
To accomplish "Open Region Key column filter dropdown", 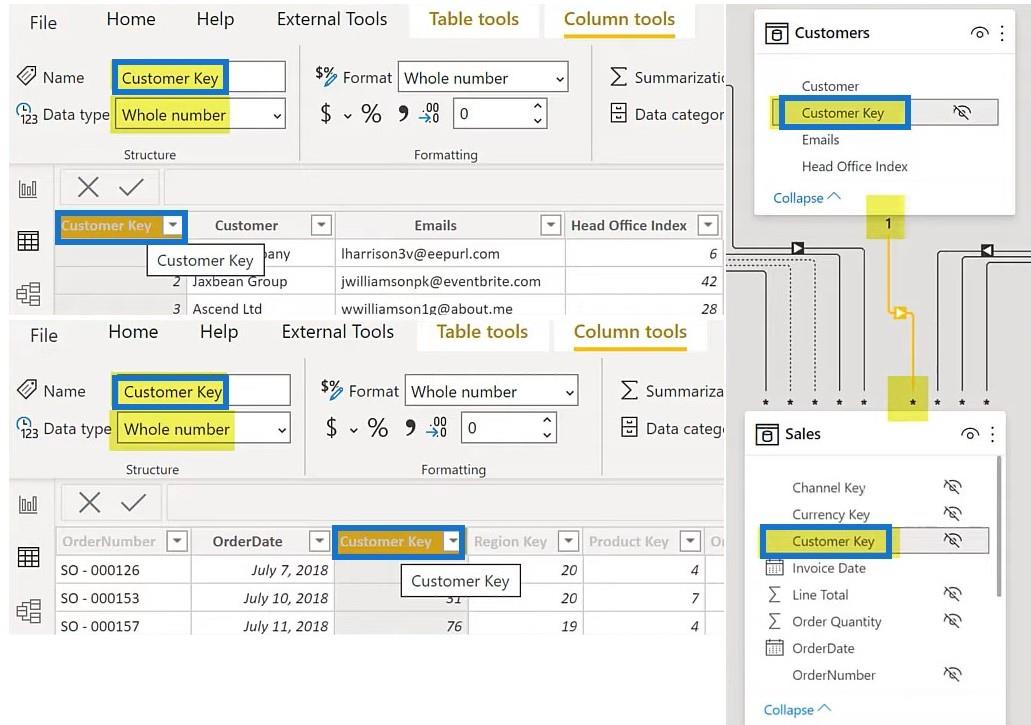I will click(567, 542).
